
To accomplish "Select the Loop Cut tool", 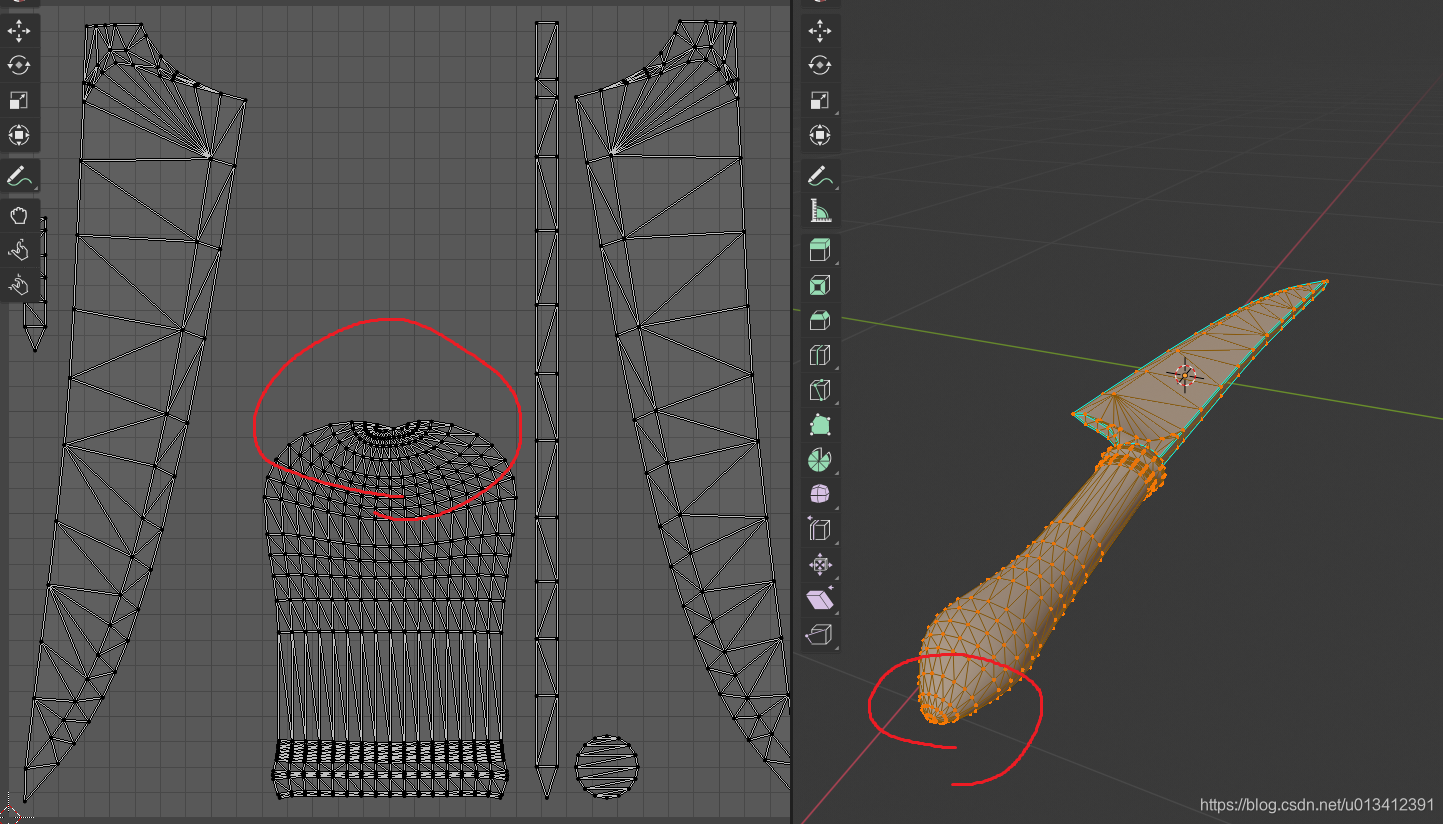I will [820, 355].
